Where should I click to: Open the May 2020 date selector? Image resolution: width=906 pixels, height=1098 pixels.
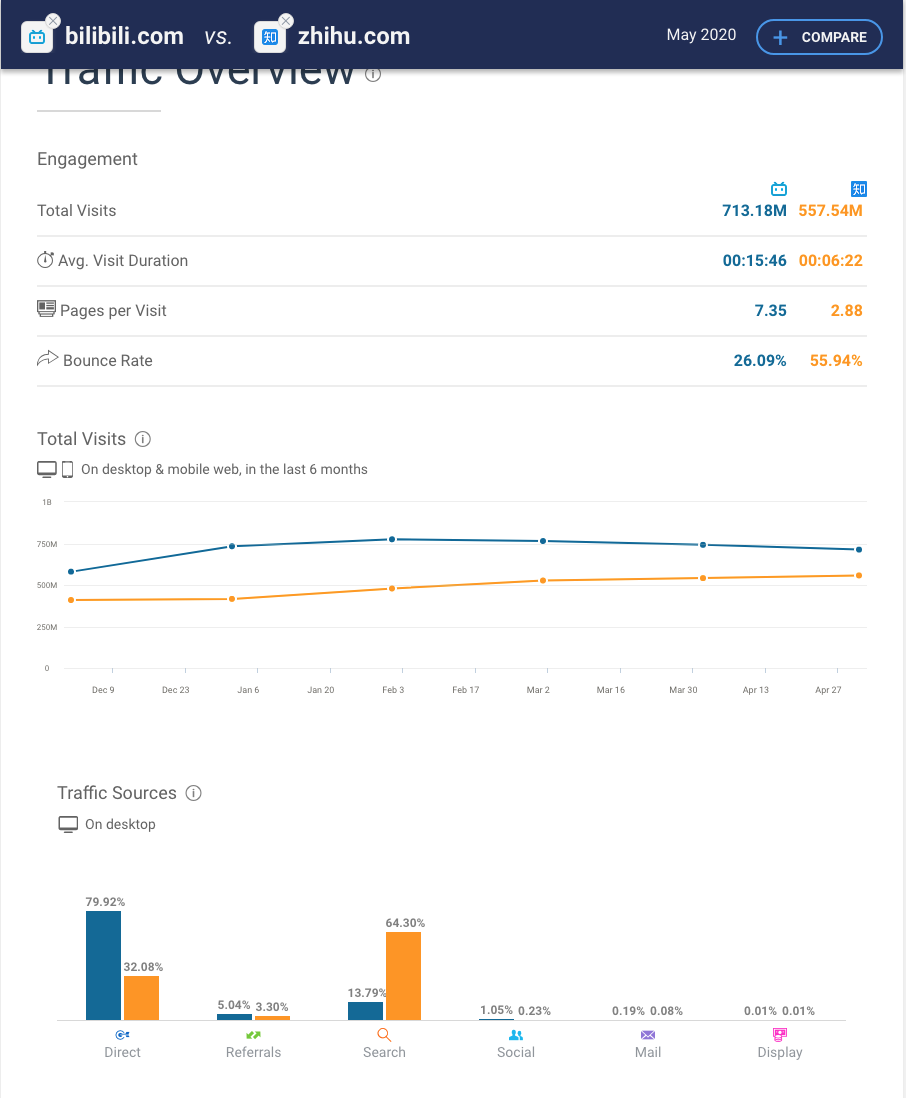pos(701,35)
